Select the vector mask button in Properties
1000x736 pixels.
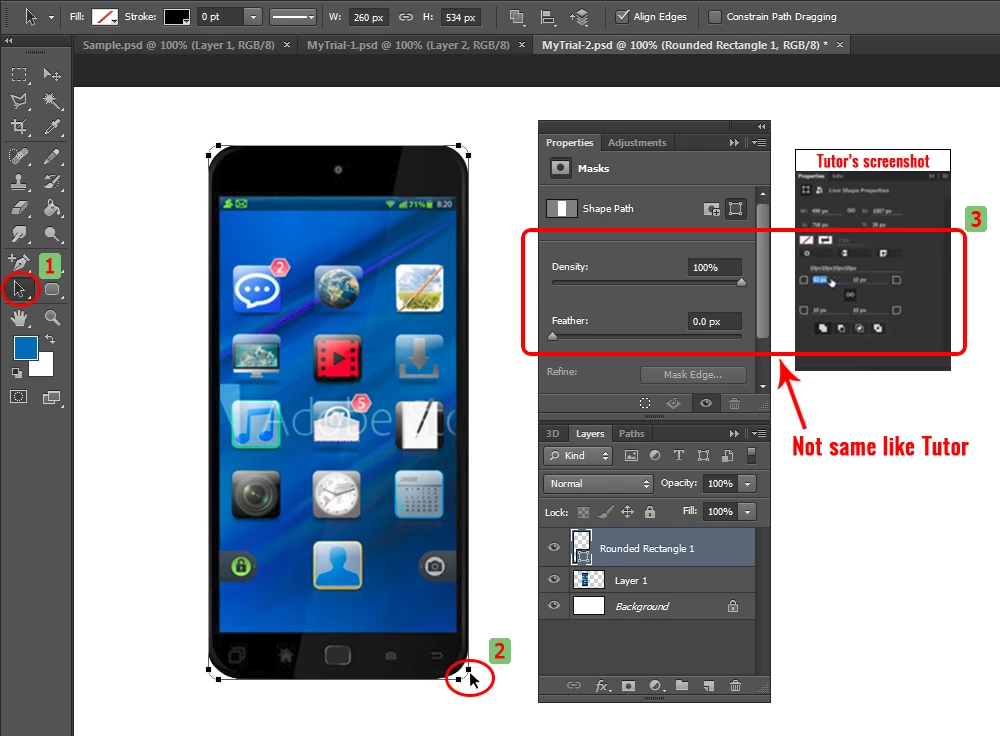pyautogui.click(x=735, y=209)
